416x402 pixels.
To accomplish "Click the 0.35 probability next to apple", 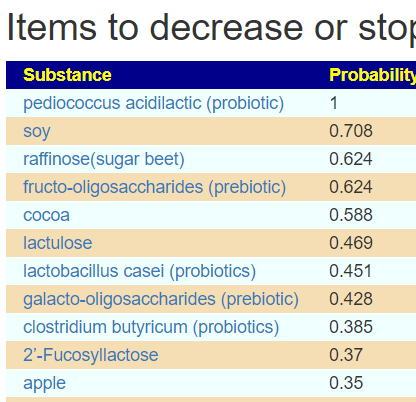I will 346,383.
